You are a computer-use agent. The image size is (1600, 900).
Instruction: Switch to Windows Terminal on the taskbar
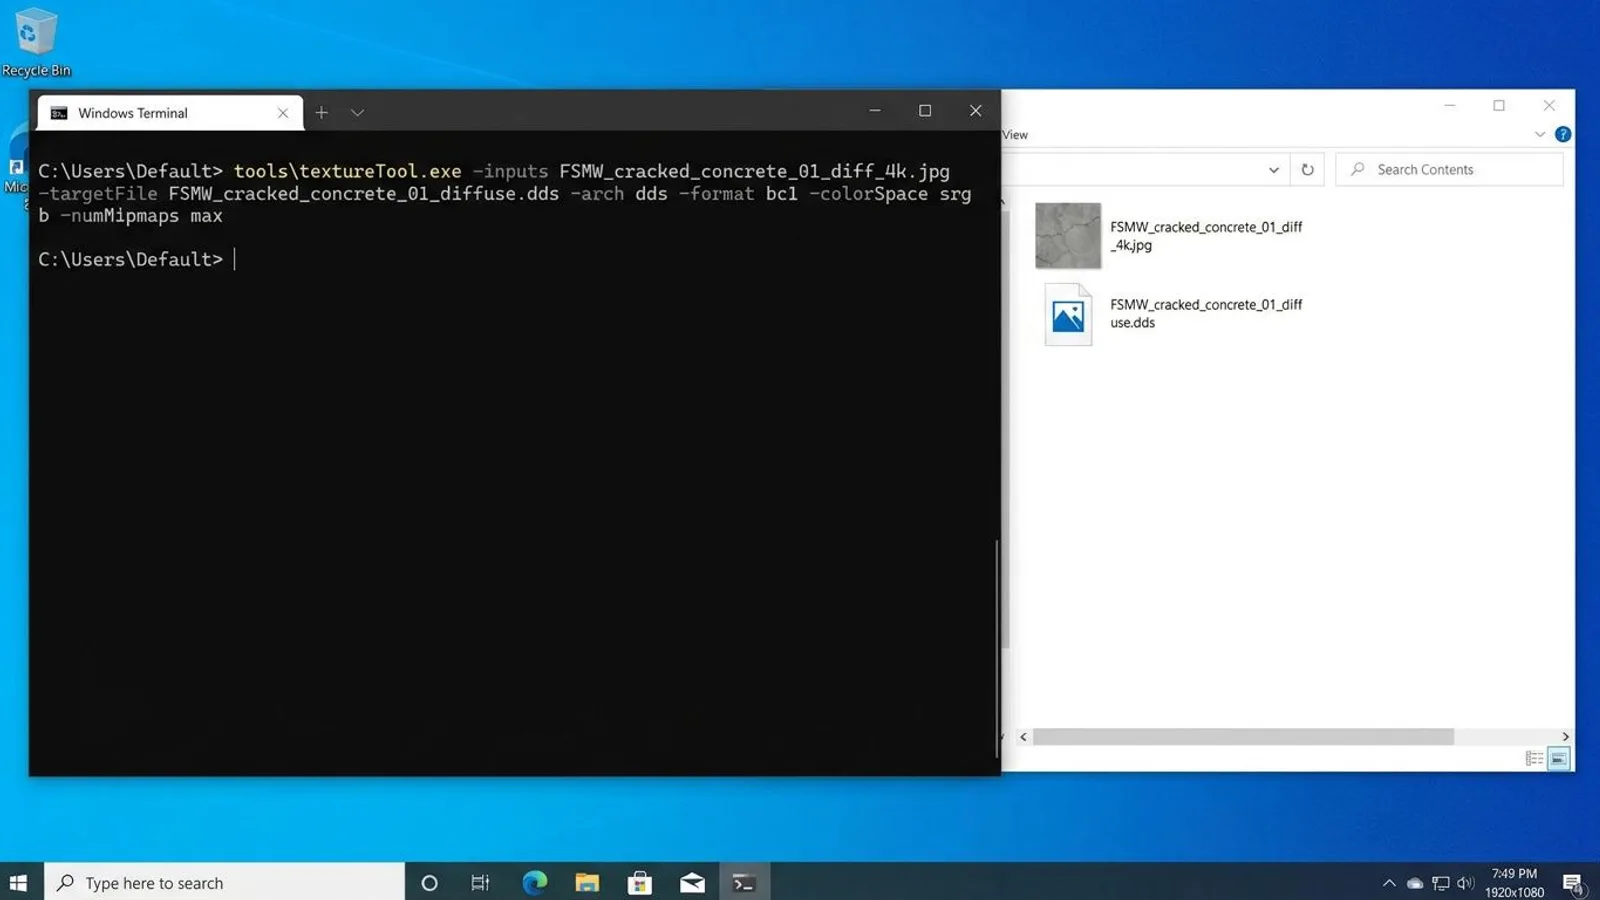[x=744, y=882]
